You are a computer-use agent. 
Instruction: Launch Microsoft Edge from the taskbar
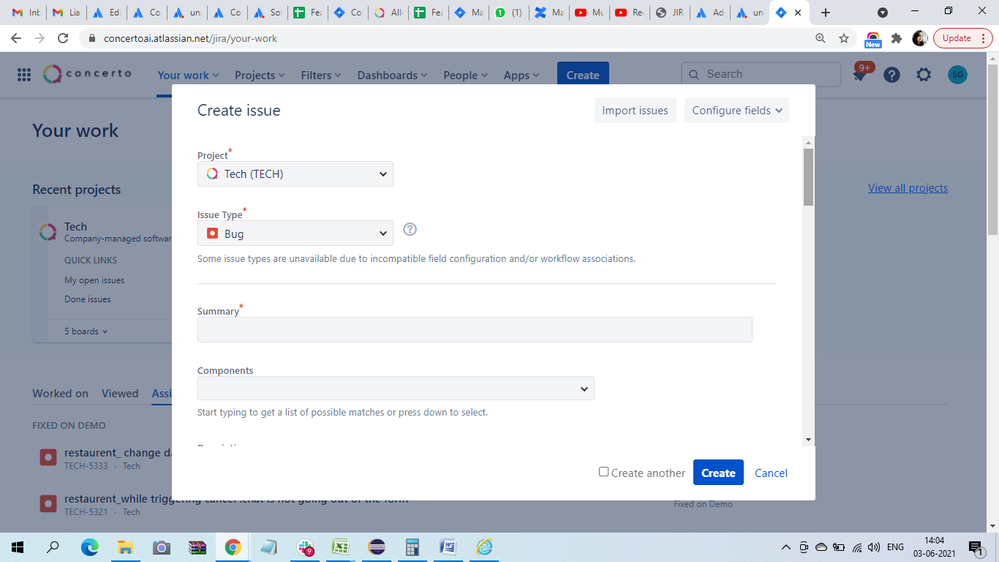89,547
